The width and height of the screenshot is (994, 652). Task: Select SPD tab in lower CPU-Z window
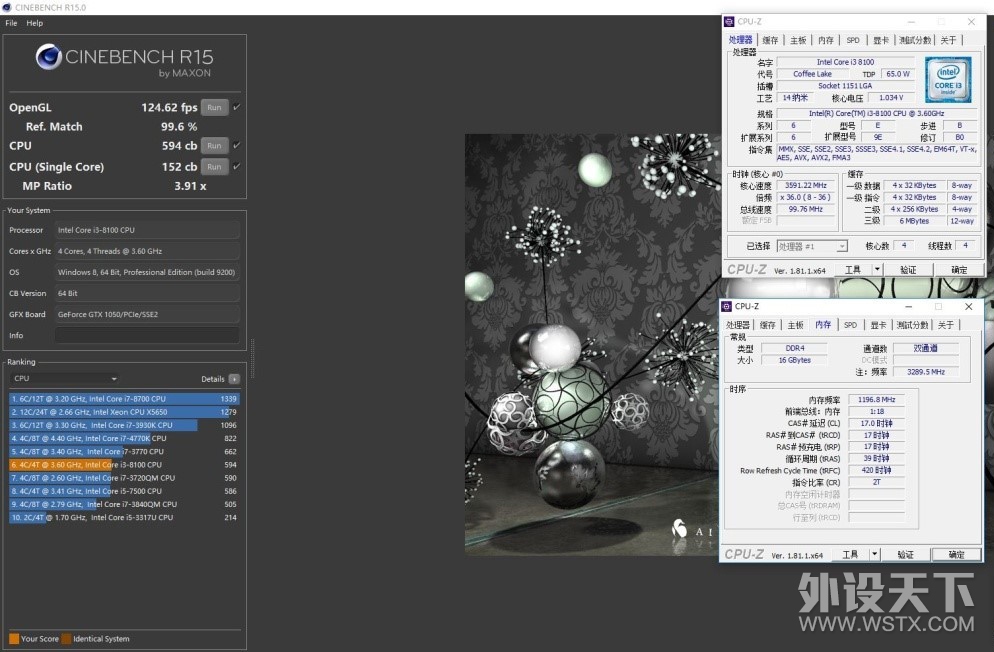coord(851,325)
